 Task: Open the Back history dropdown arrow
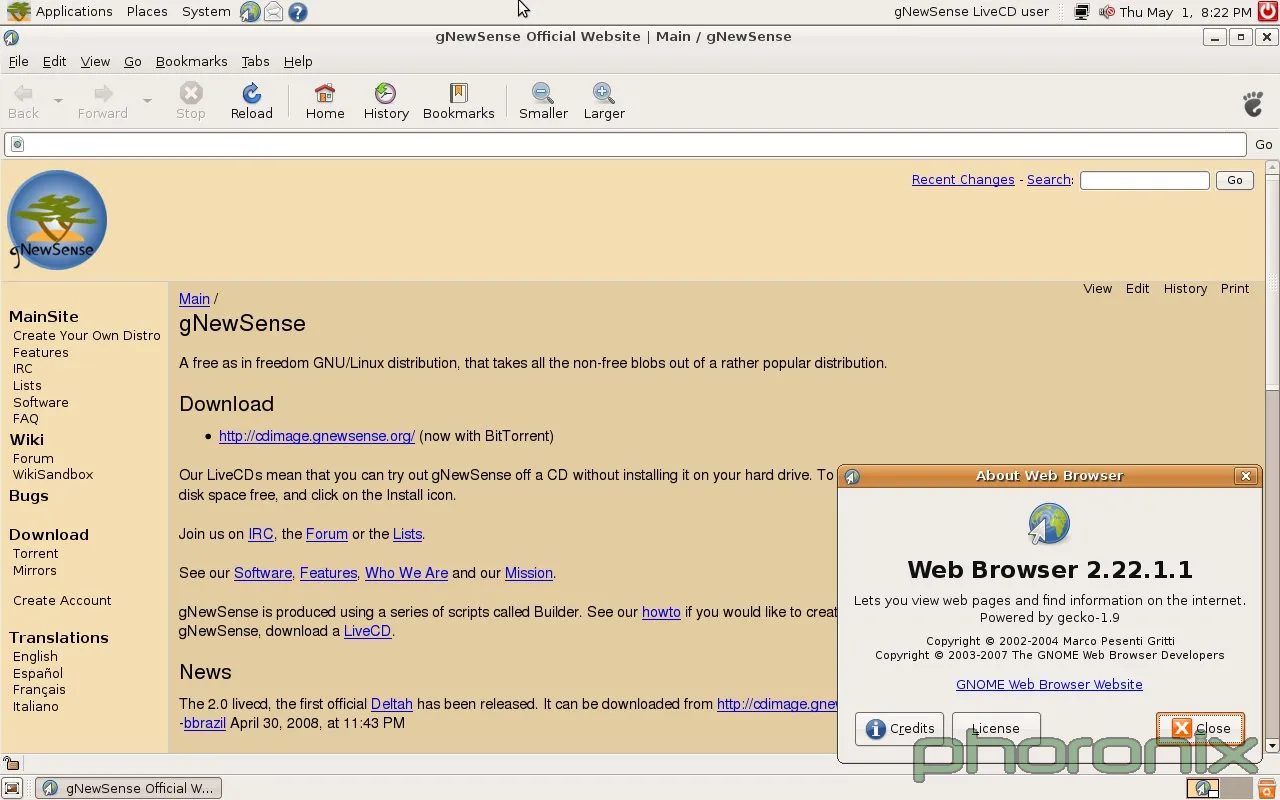click(x=58, y=100)
